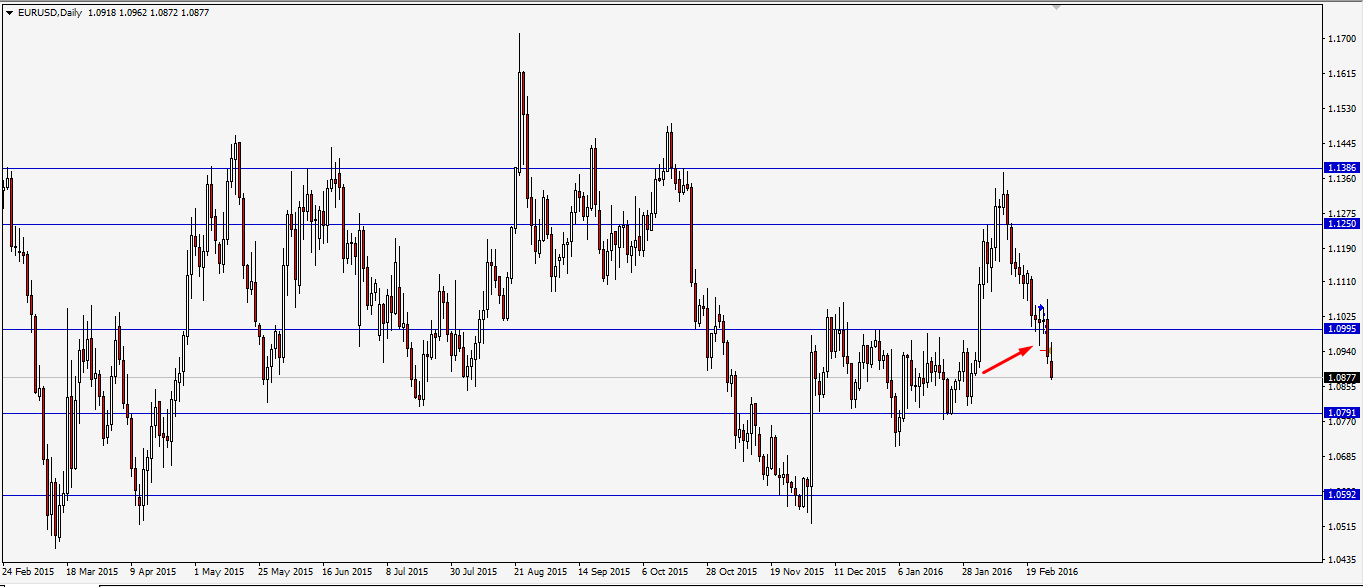The width and height of the screenshot is (1363, 587).
Task: Select the blue horizontal line at level 1.1250
Action: point(660,224)
